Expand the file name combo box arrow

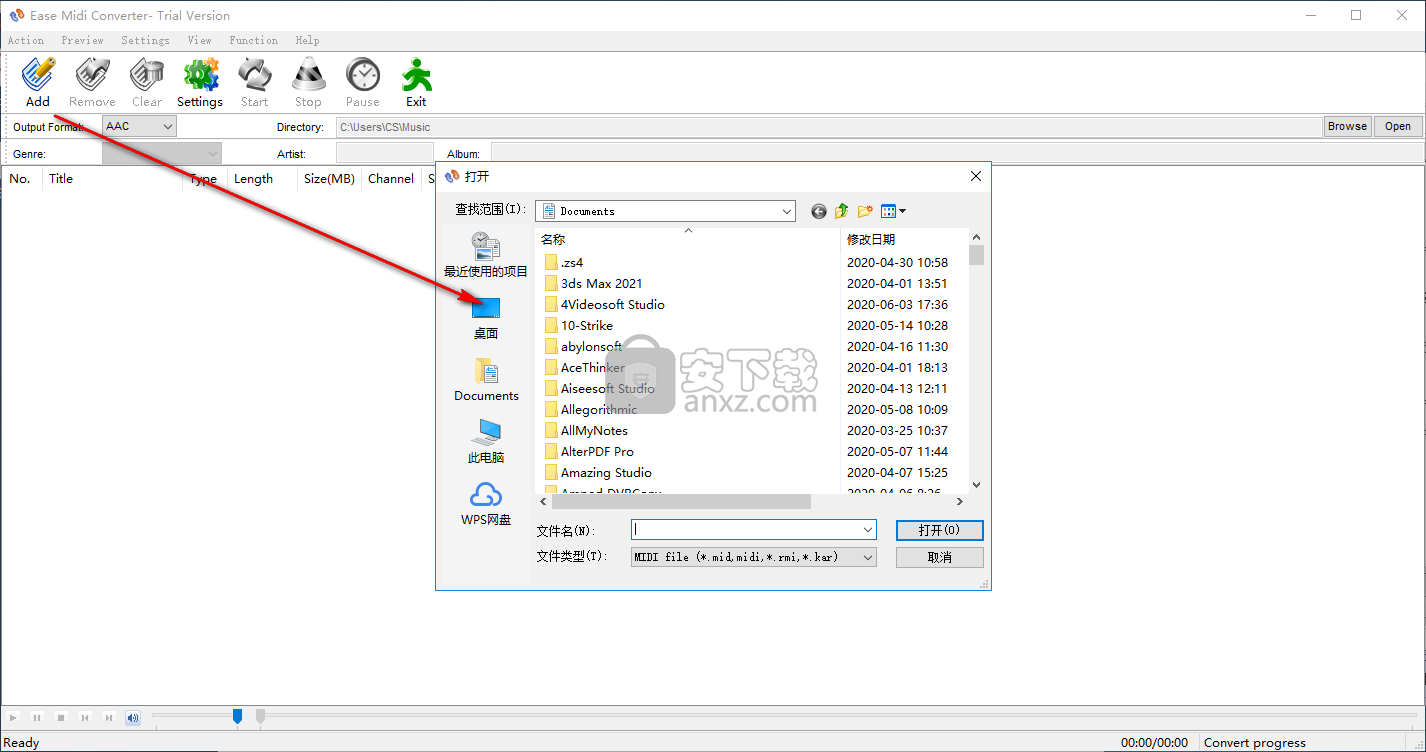click(x=868, y=530)
